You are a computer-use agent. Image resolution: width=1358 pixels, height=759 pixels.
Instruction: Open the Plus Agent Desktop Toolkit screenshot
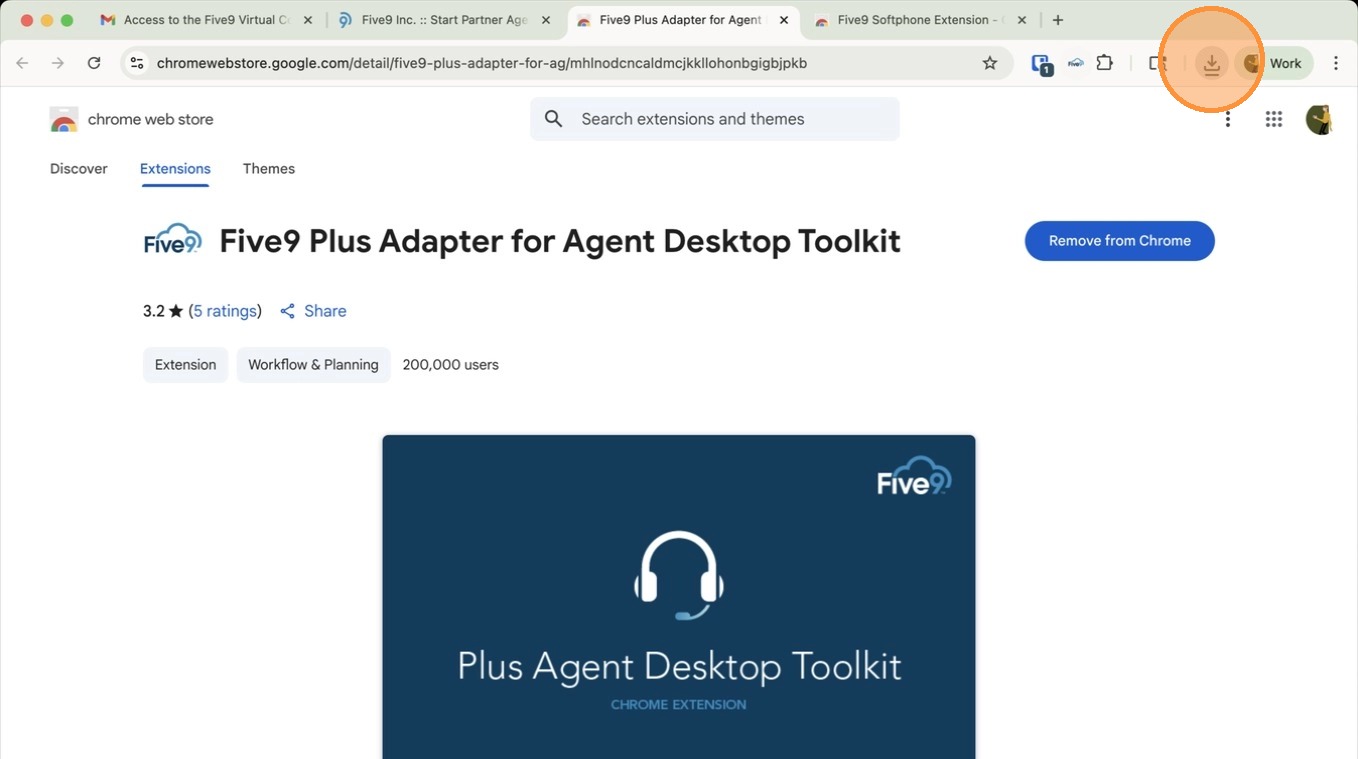(679, 597)
